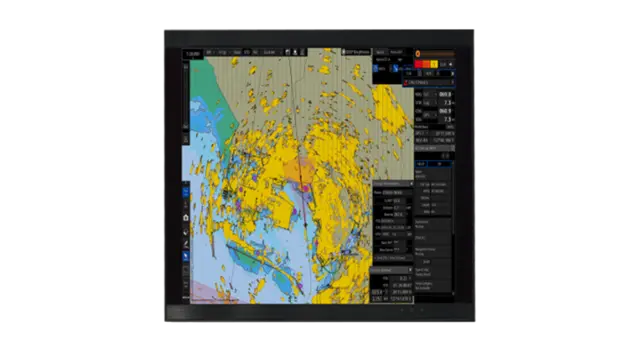Click the chart button right of the top toolbar icons

point(356,52)
